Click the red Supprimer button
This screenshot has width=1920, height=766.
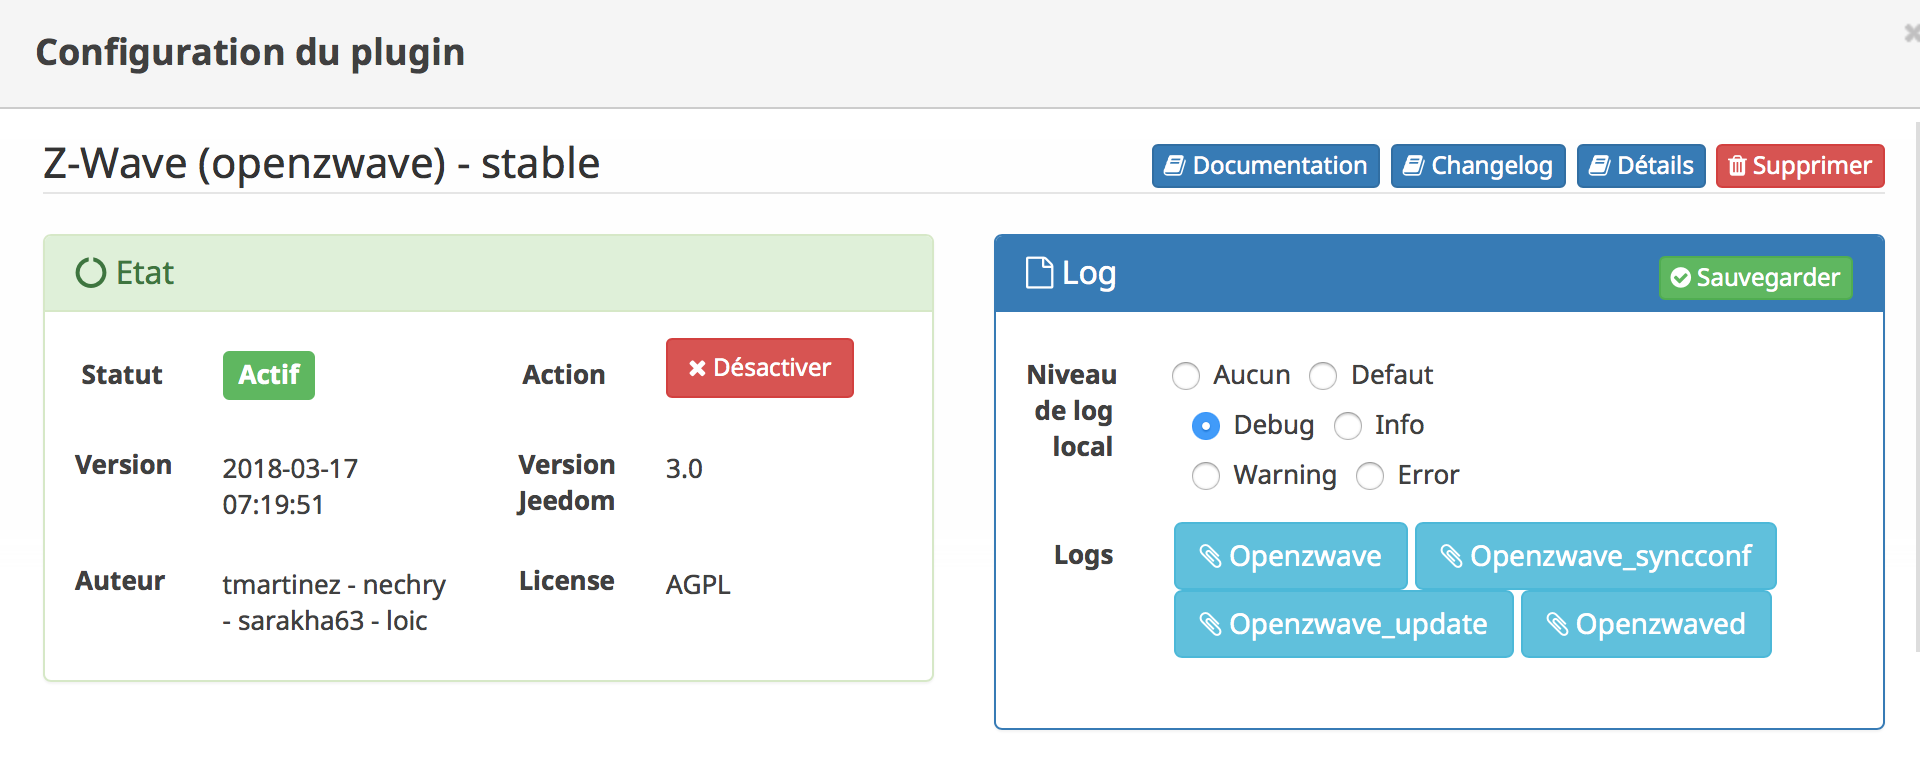click(x=1800, y=166)
